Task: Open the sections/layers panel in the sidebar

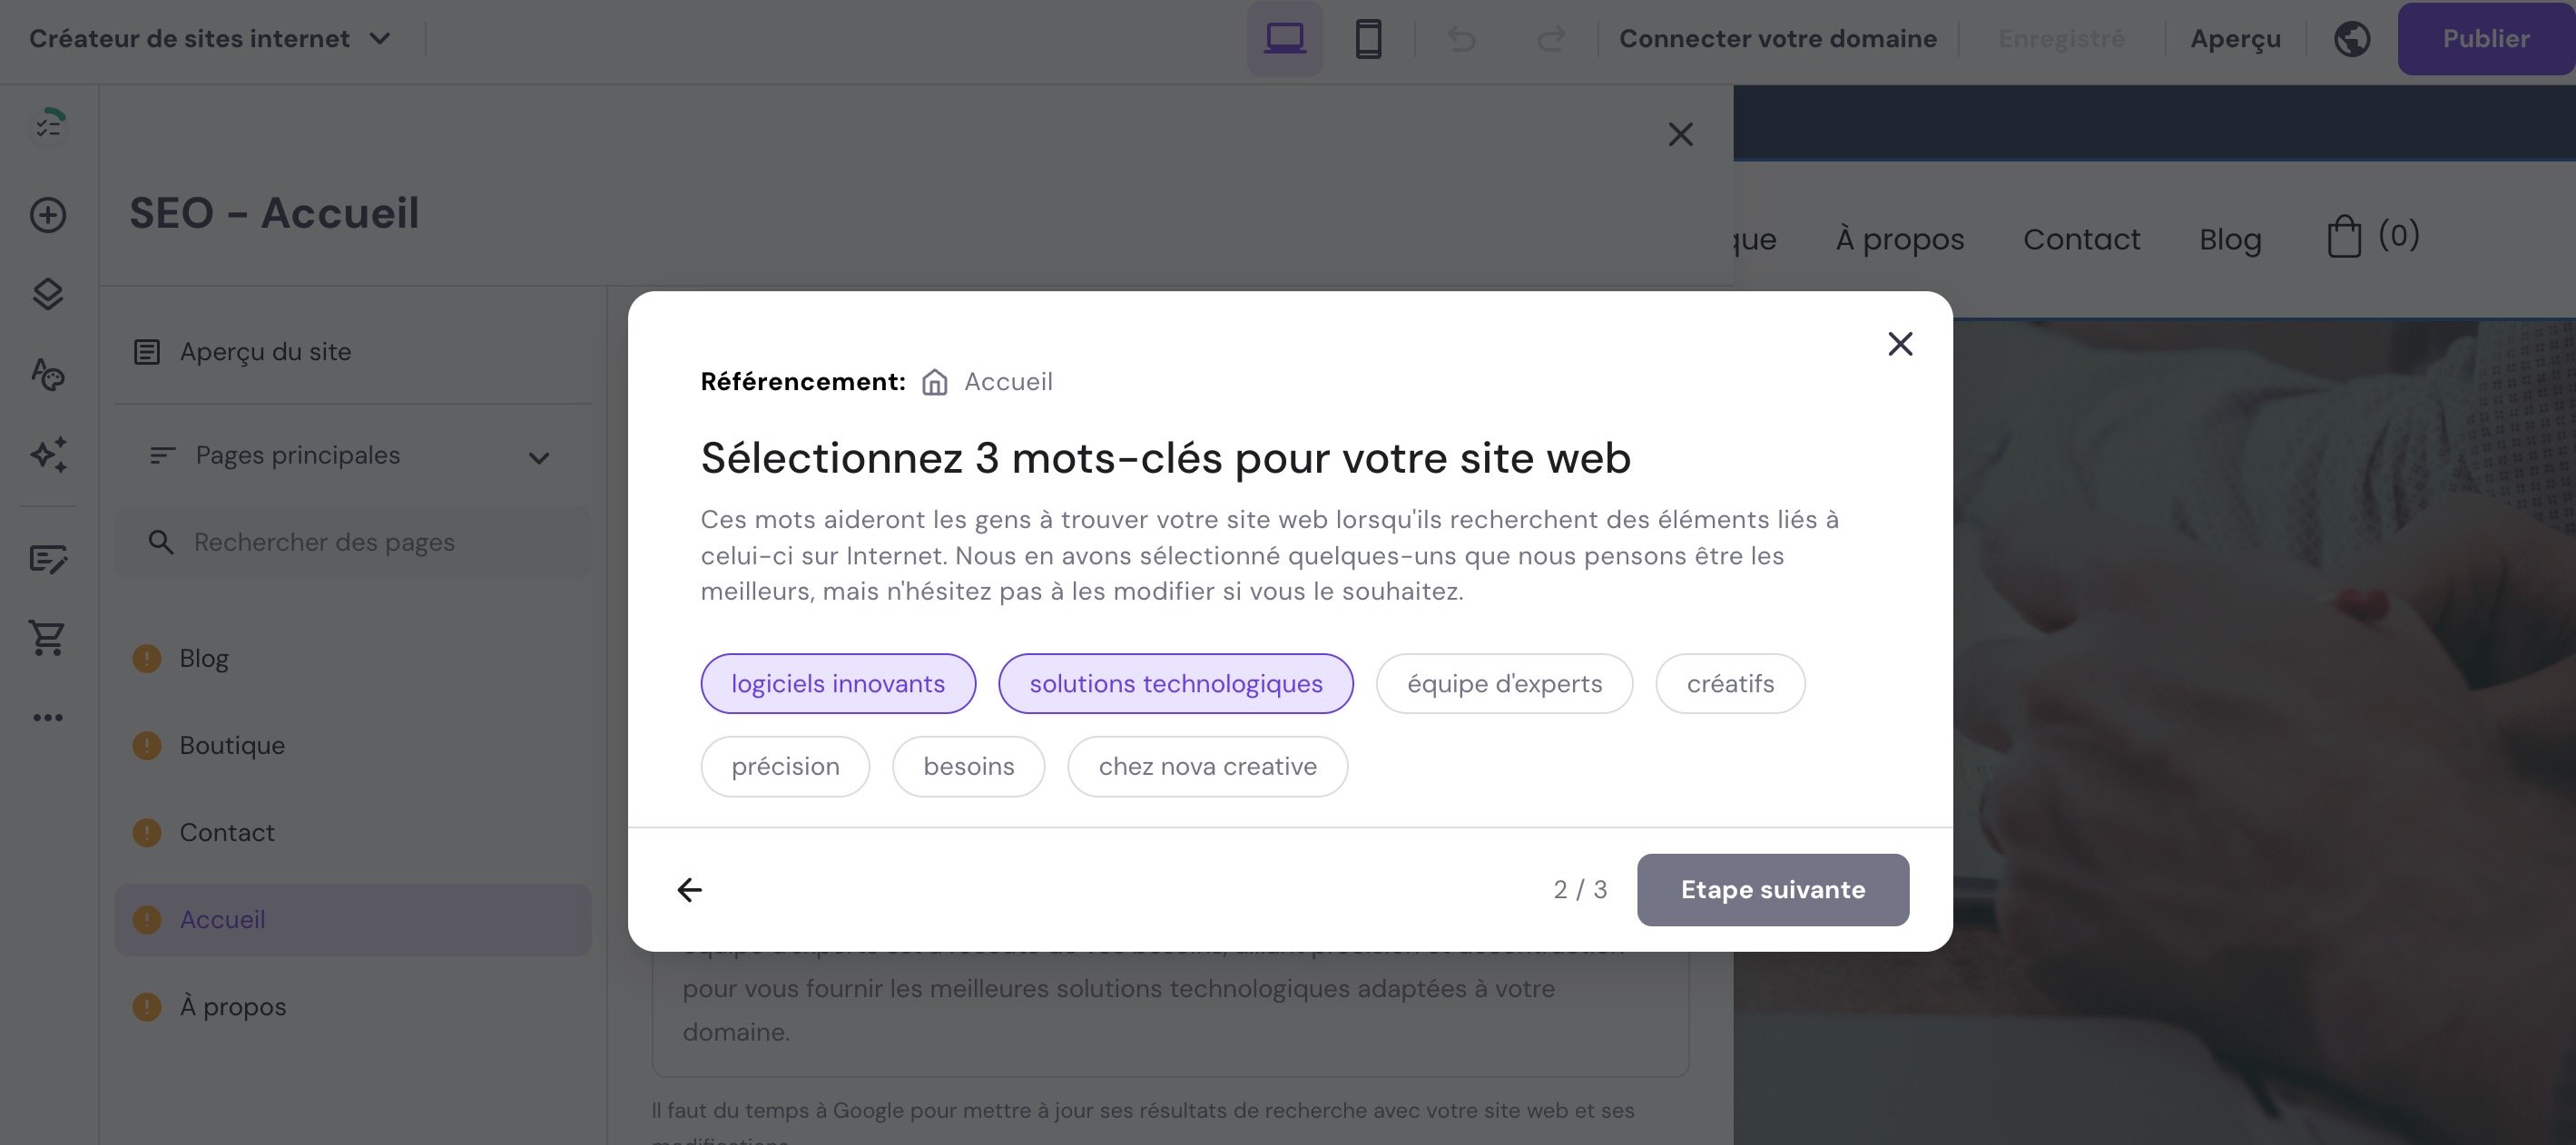Action: coord(46,295)
